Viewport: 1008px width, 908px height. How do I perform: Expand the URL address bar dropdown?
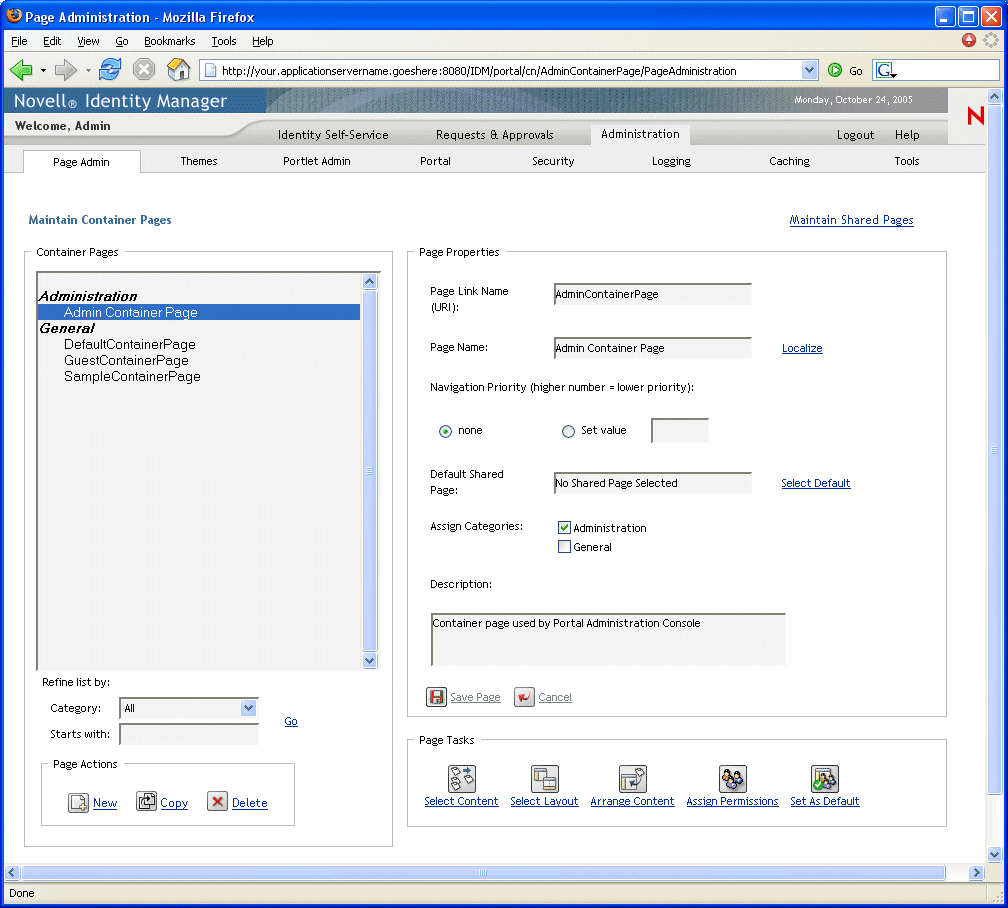809,70
